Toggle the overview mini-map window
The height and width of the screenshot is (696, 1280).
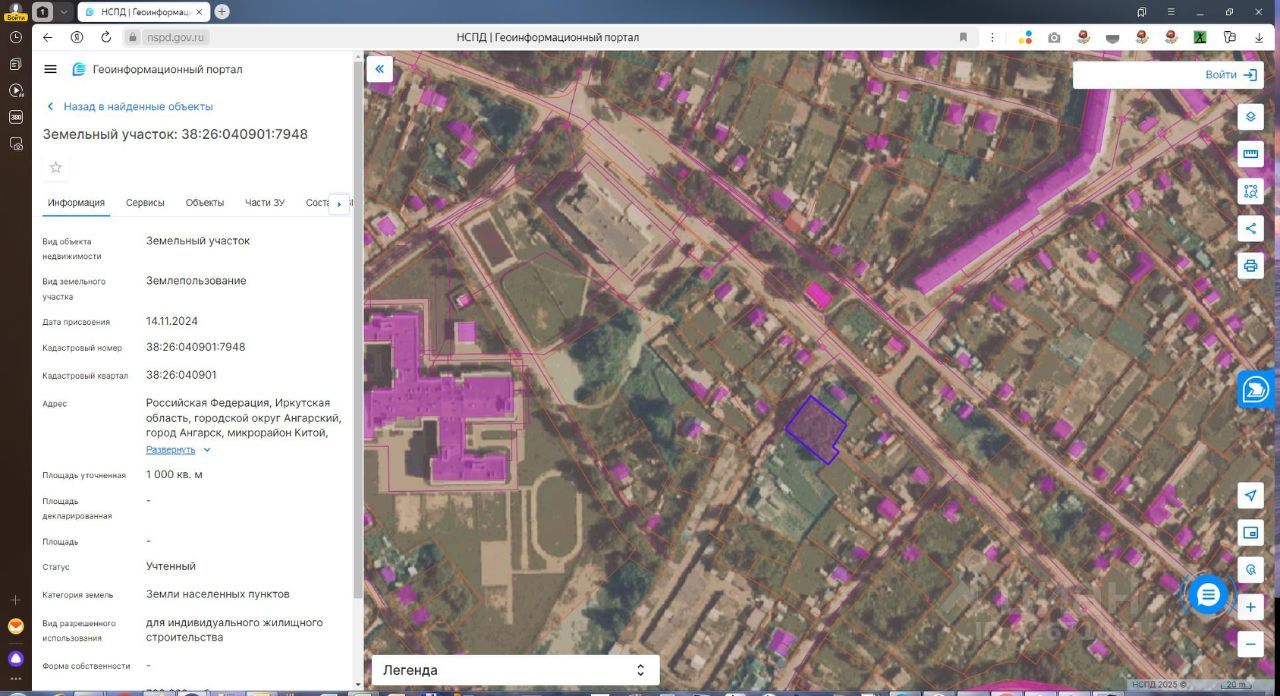pos(1250,532)
